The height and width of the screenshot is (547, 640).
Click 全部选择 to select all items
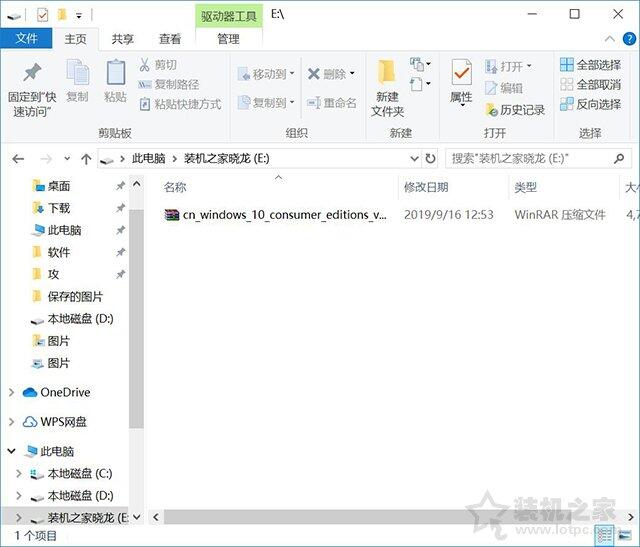click(591, 64)
